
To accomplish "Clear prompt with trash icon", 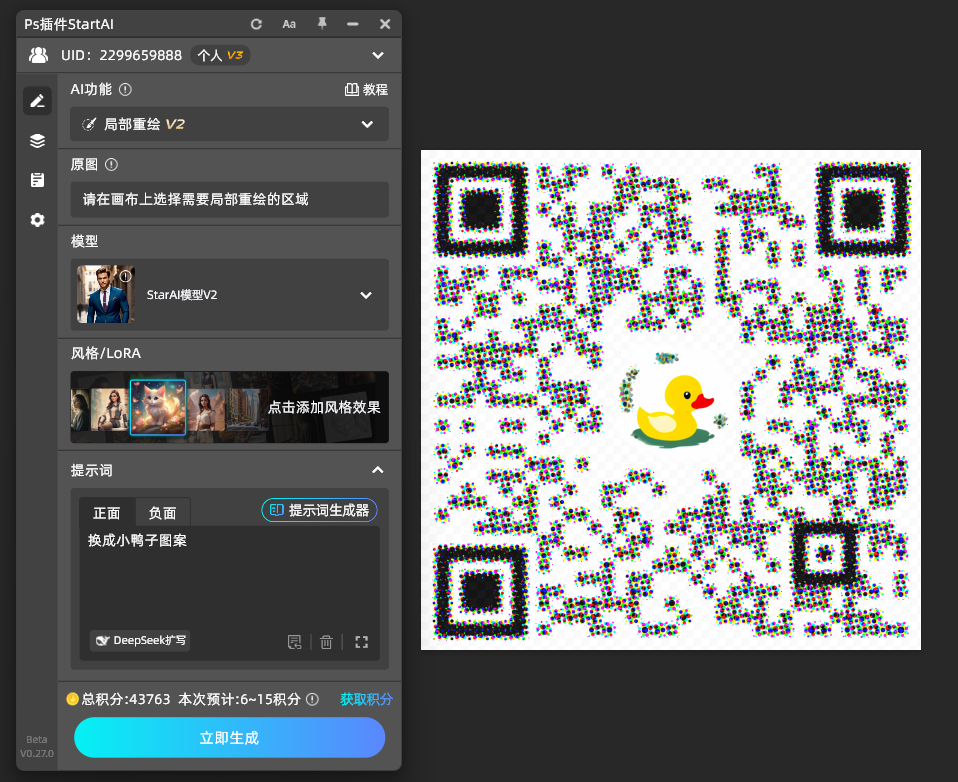I will 326,641.
